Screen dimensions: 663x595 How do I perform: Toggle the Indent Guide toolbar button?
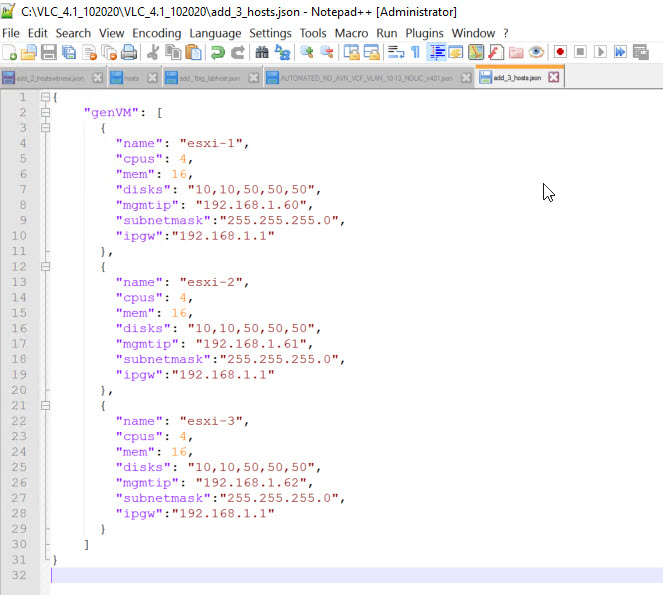(437, 52)
